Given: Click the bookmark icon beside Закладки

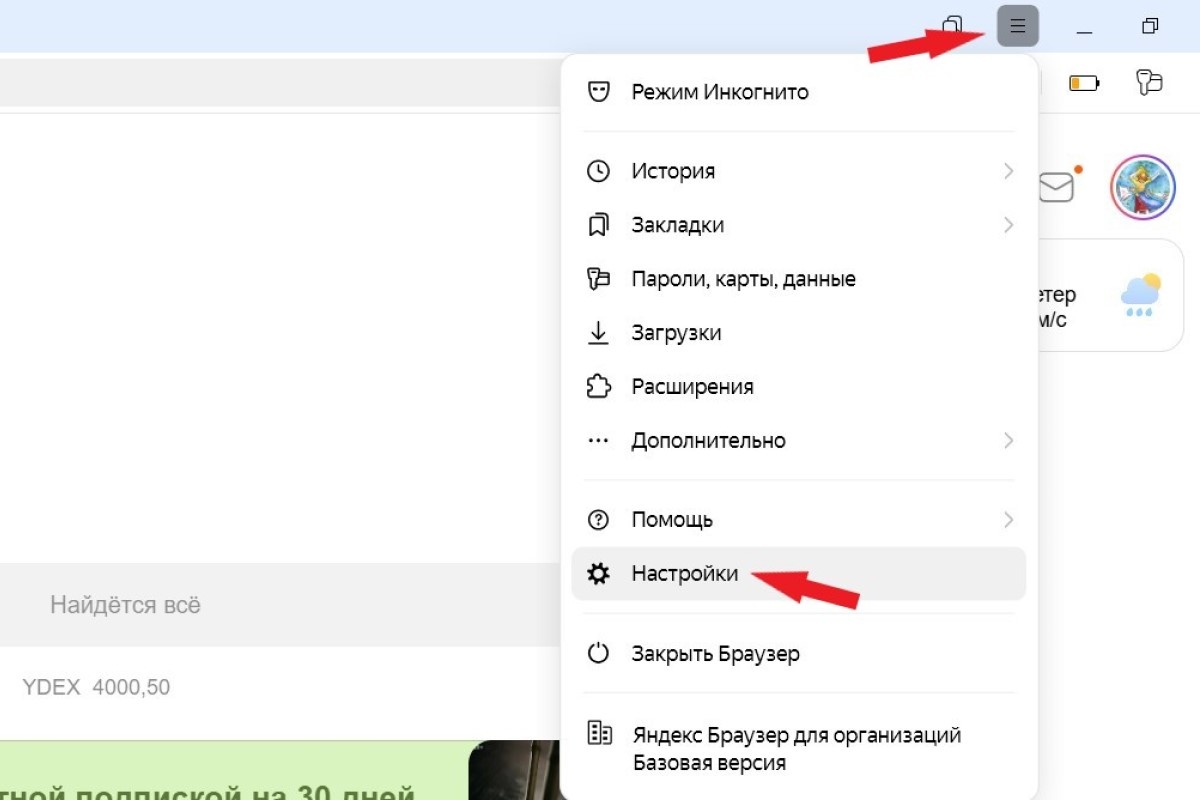Looking at the screenshot, I should (x=598, y=225).
